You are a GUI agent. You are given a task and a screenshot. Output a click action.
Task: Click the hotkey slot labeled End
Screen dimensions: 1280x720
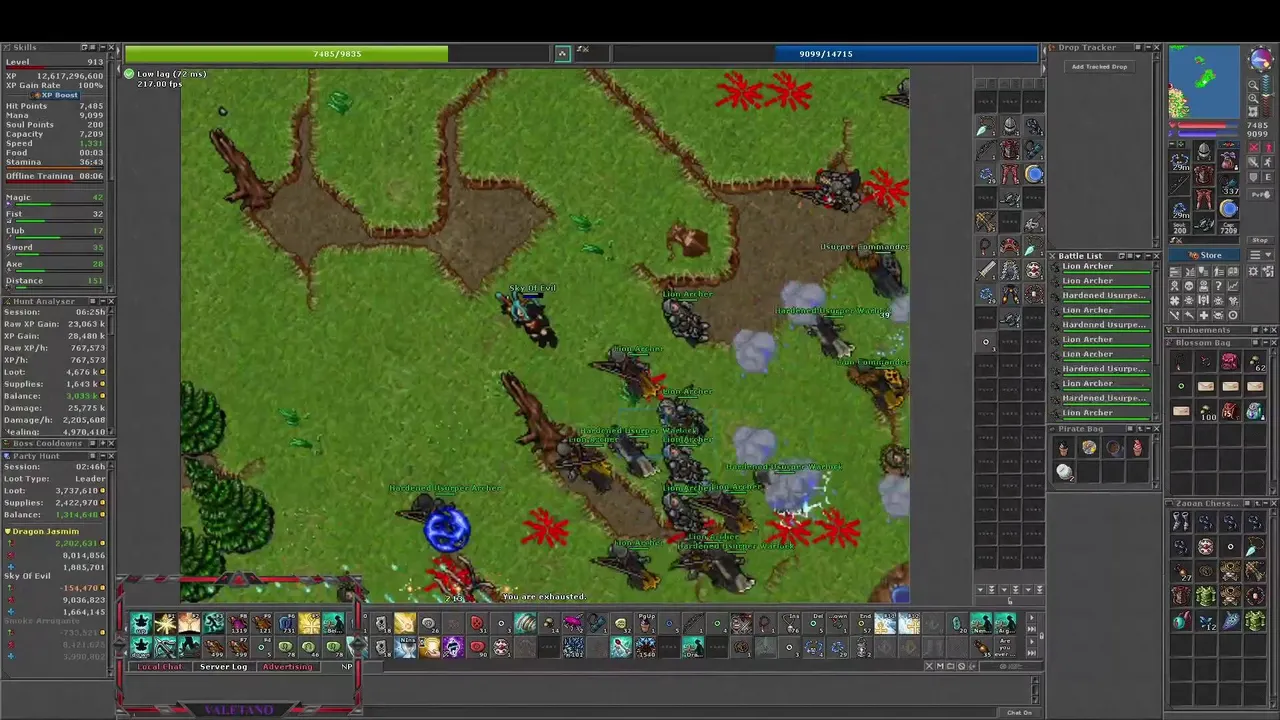(x=862, y=623)
